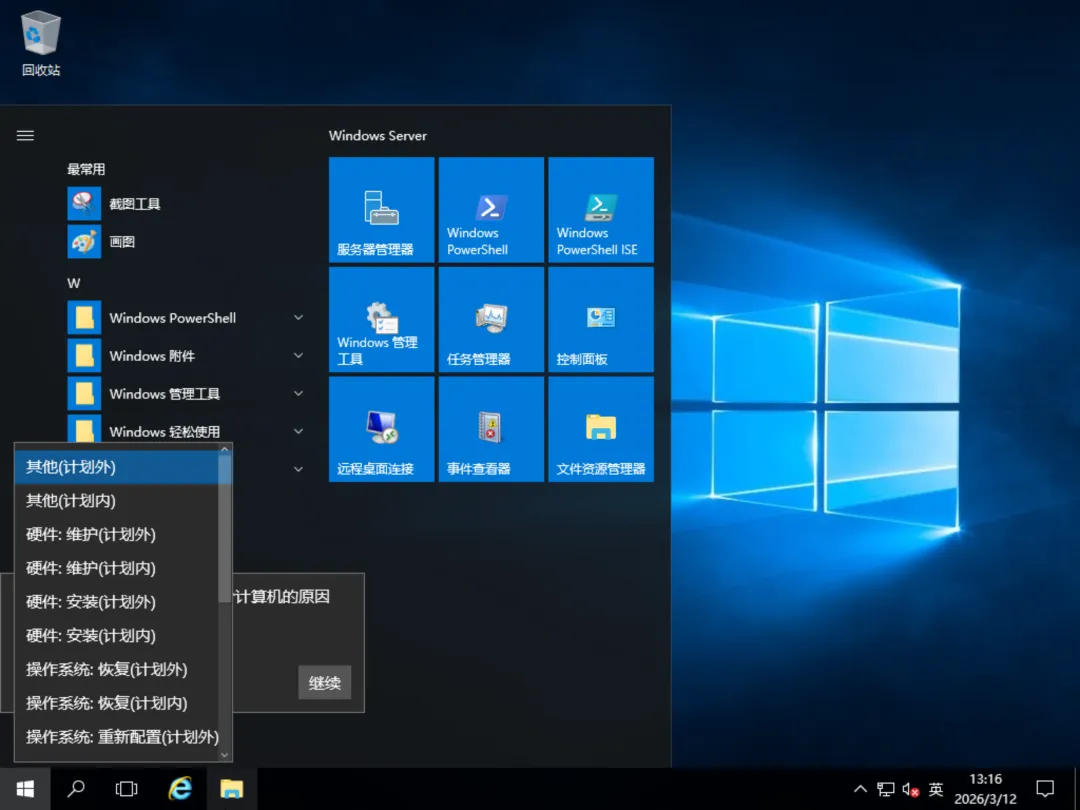Click the dropdown list scrollbar down arrow

(x=225, y=755)
